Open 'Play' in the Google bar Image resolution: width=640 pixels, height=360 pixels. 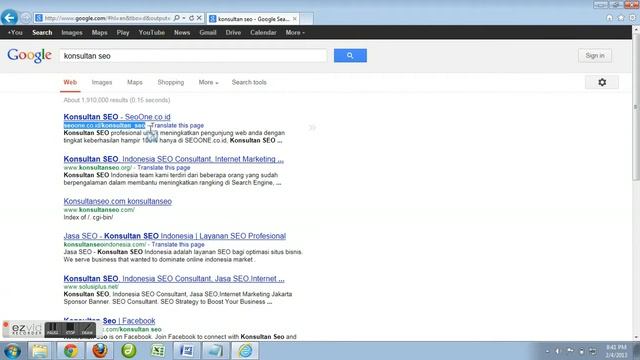coord(123,32)
